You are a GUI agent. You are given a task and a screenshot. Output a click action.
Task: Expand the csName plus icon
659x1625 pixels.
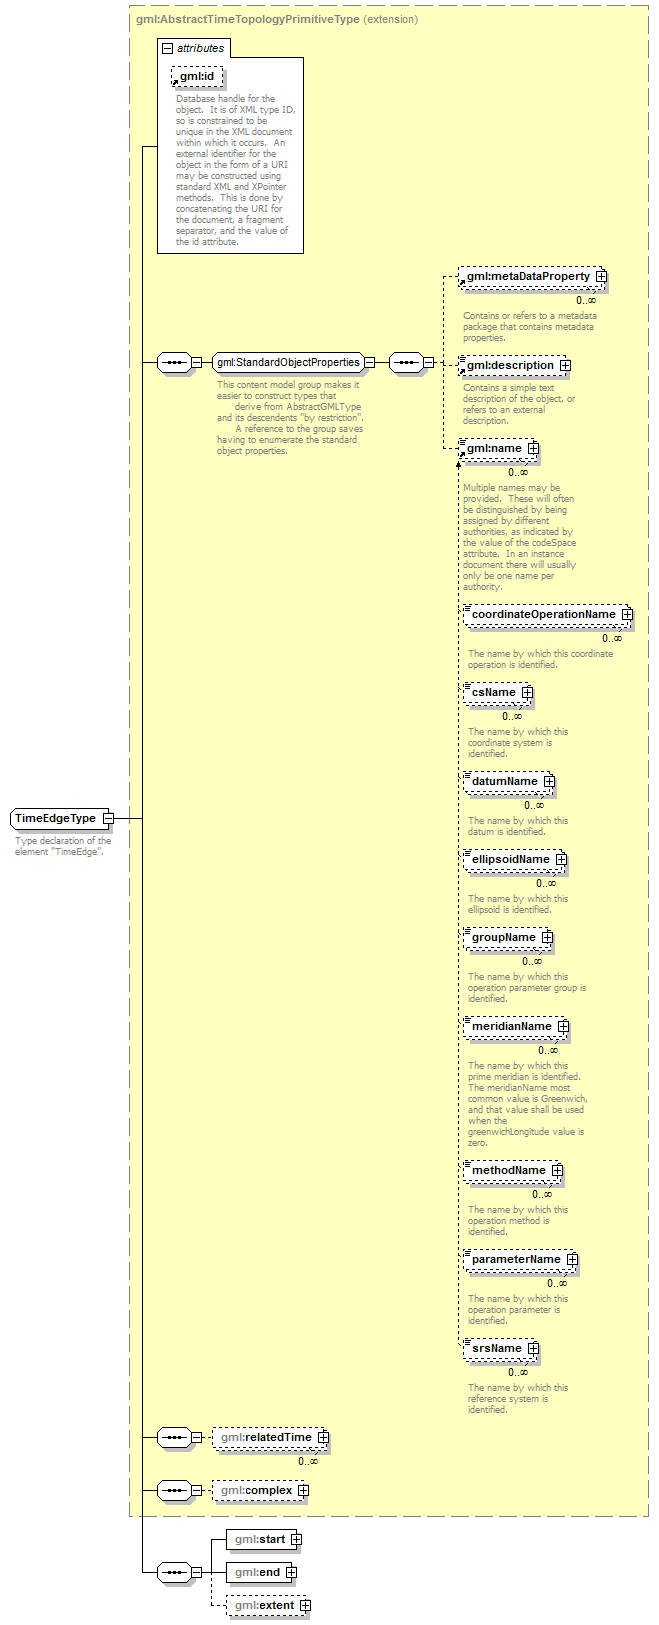point(527,693)
